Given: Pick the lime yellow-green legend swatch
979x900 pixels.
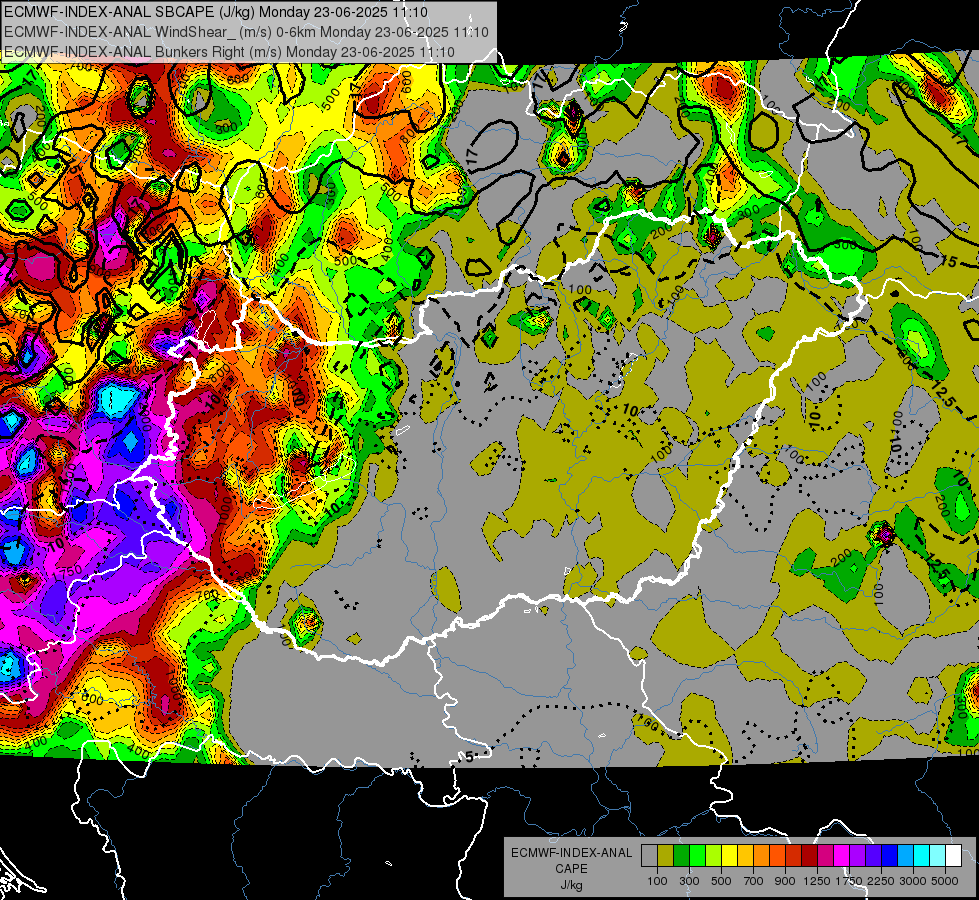Looking at the screenshot, I should pyautogui.click(x=713, y=856).
